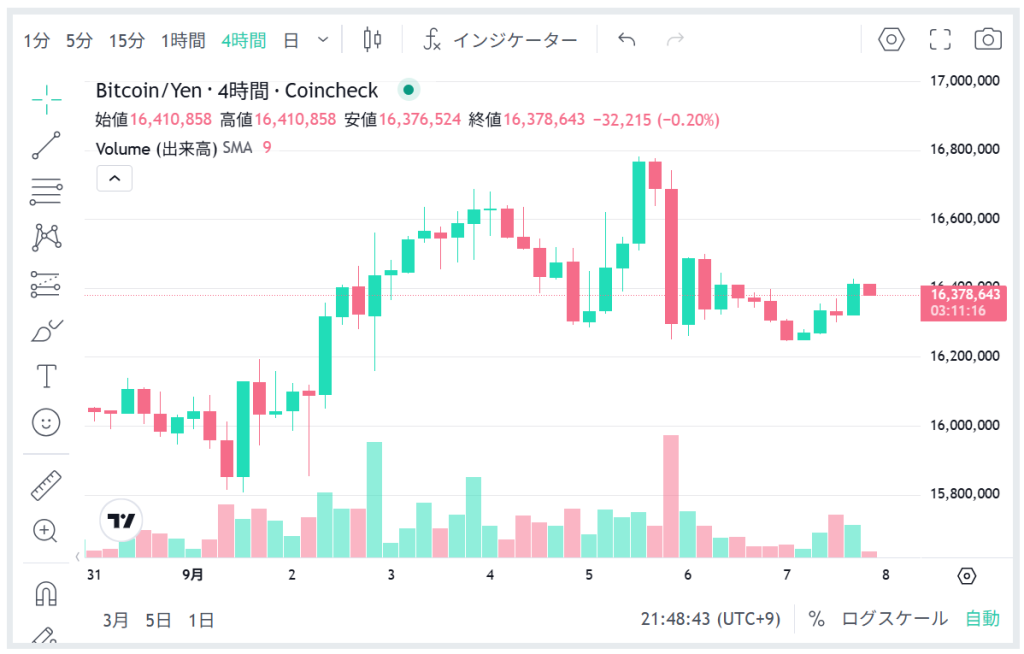Switch to the 1時間 timeframe
The height and width of the screenshot is (654, 1024).
click(183, 41)
